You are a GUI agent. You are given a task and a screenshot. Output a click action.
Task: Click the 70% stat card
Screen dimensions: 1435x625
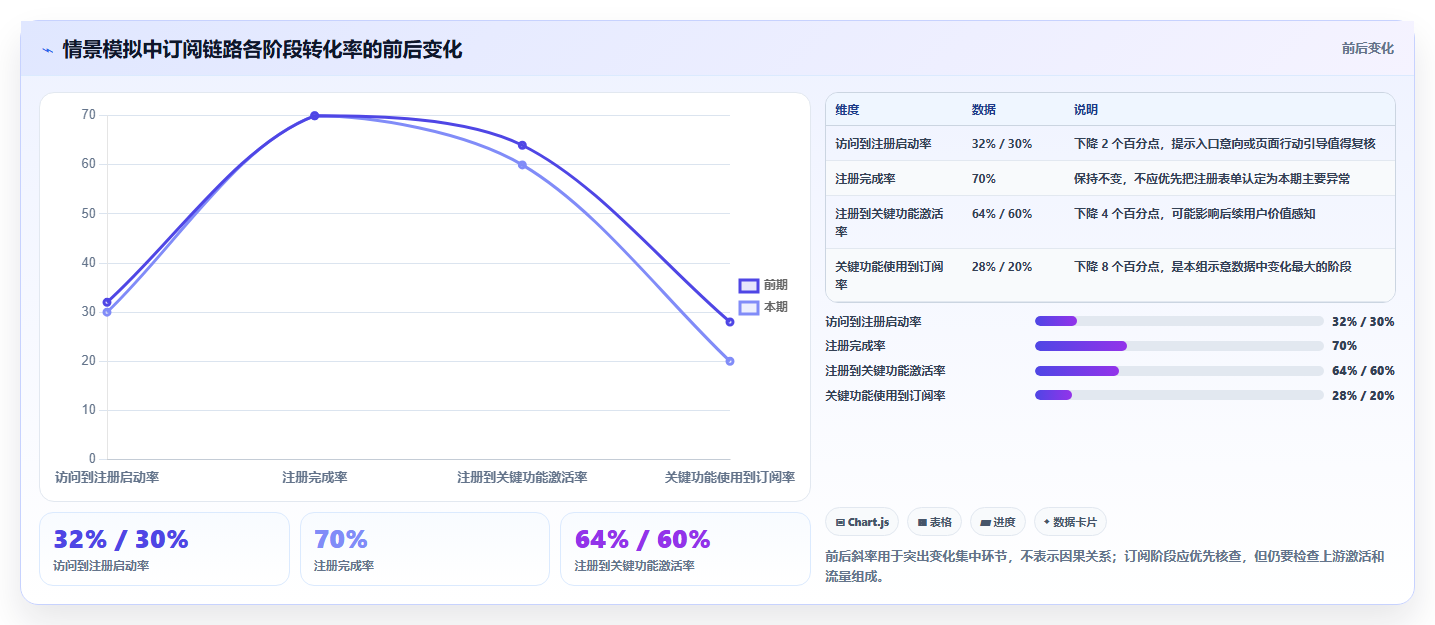click(x=425, y=549)
